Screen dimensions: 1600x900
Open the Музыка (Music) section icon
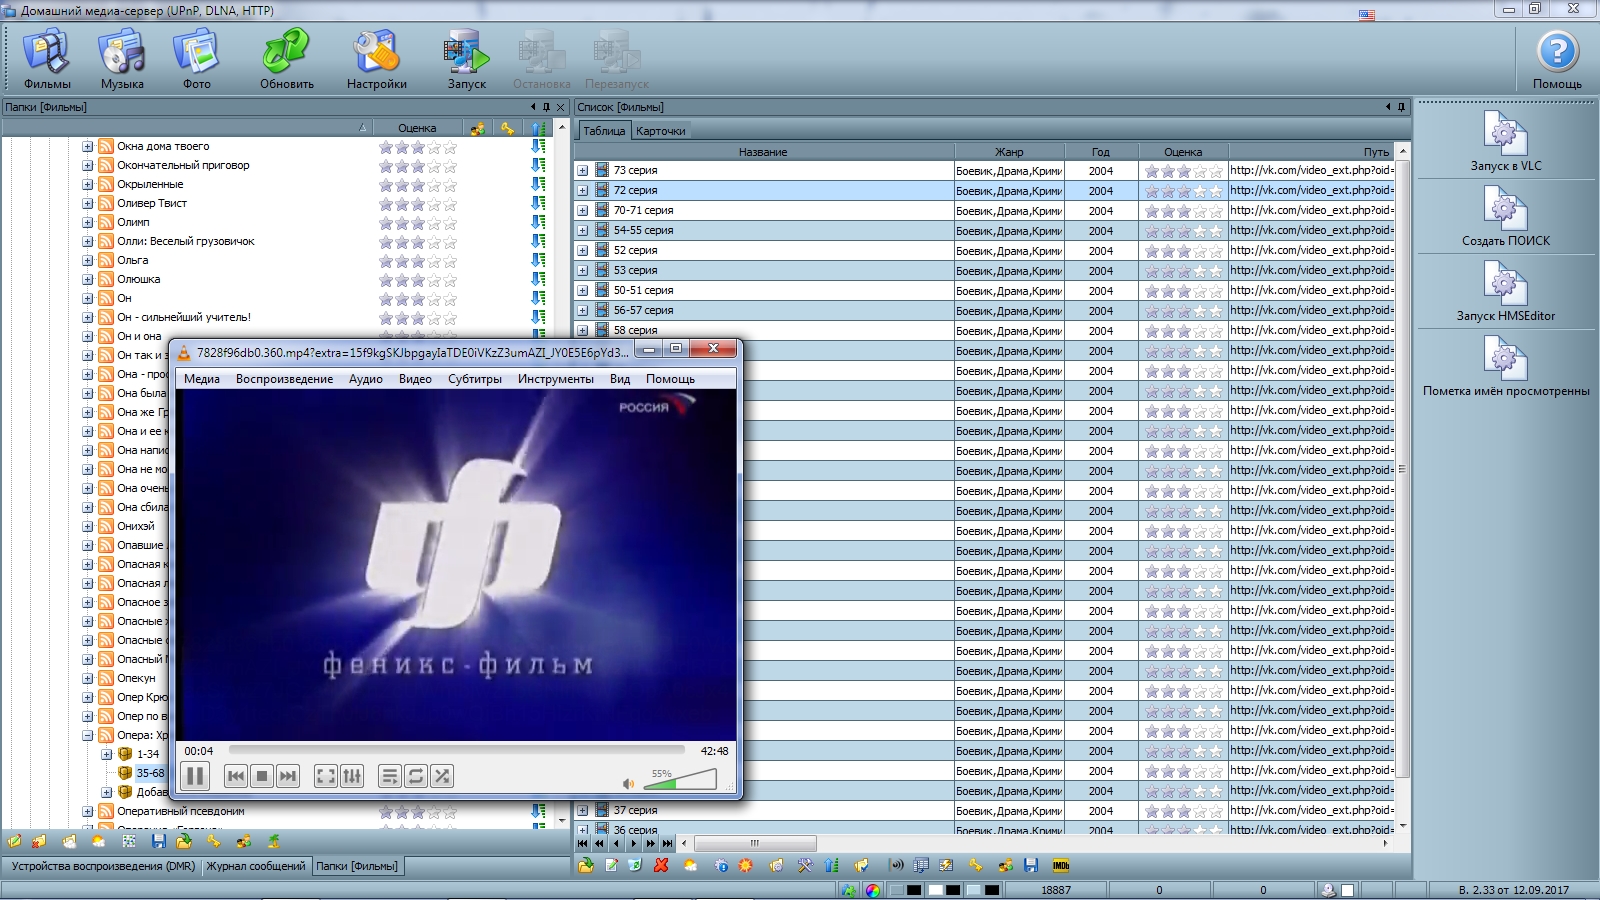pos(122,54)
